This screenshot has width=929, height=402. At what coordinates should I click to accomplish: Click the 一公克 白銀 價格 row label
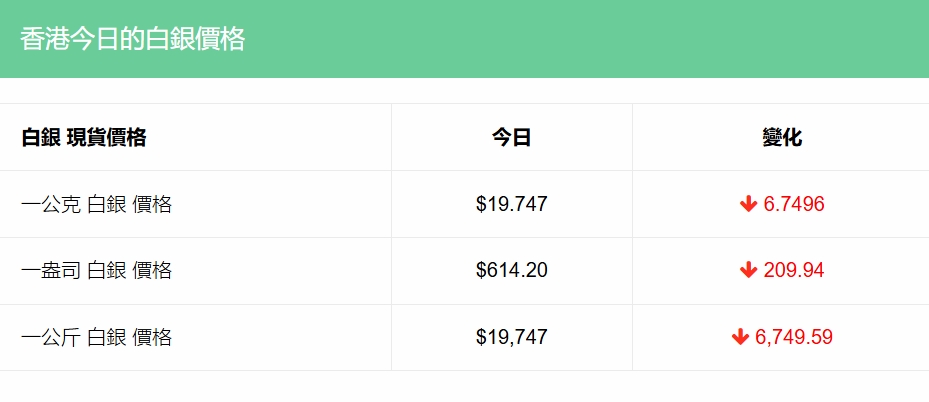click(96, 204)
